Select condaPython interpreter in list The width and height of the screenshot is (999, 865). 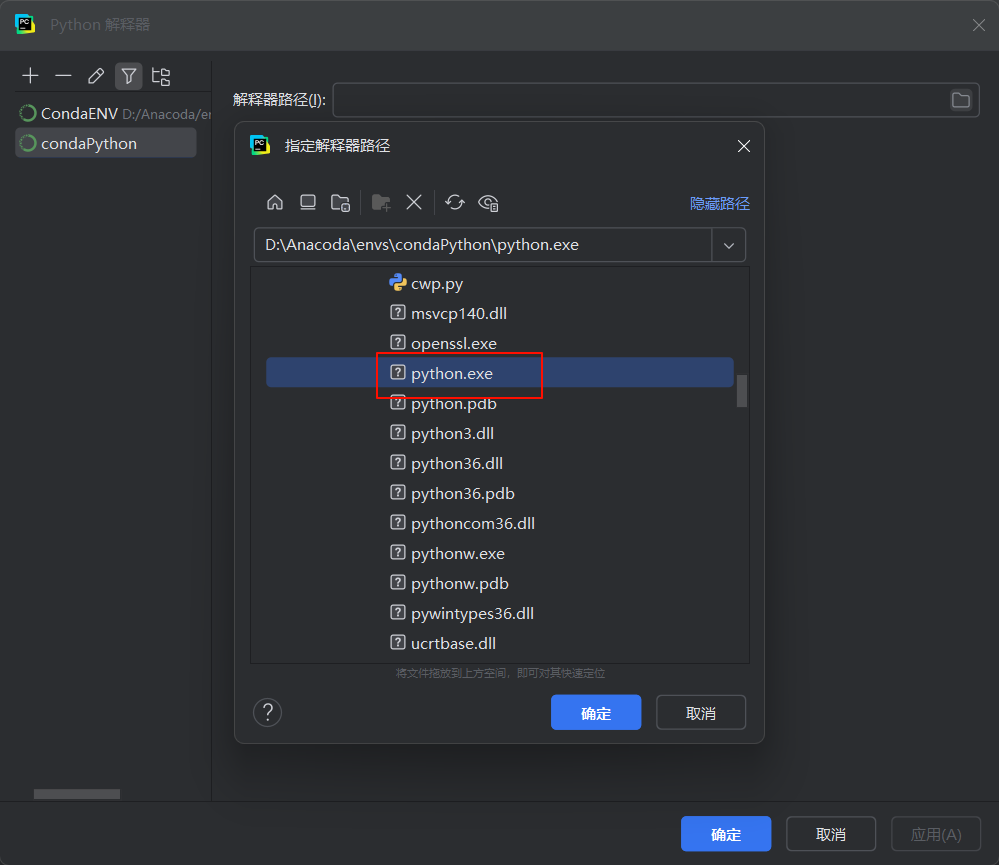106,143
